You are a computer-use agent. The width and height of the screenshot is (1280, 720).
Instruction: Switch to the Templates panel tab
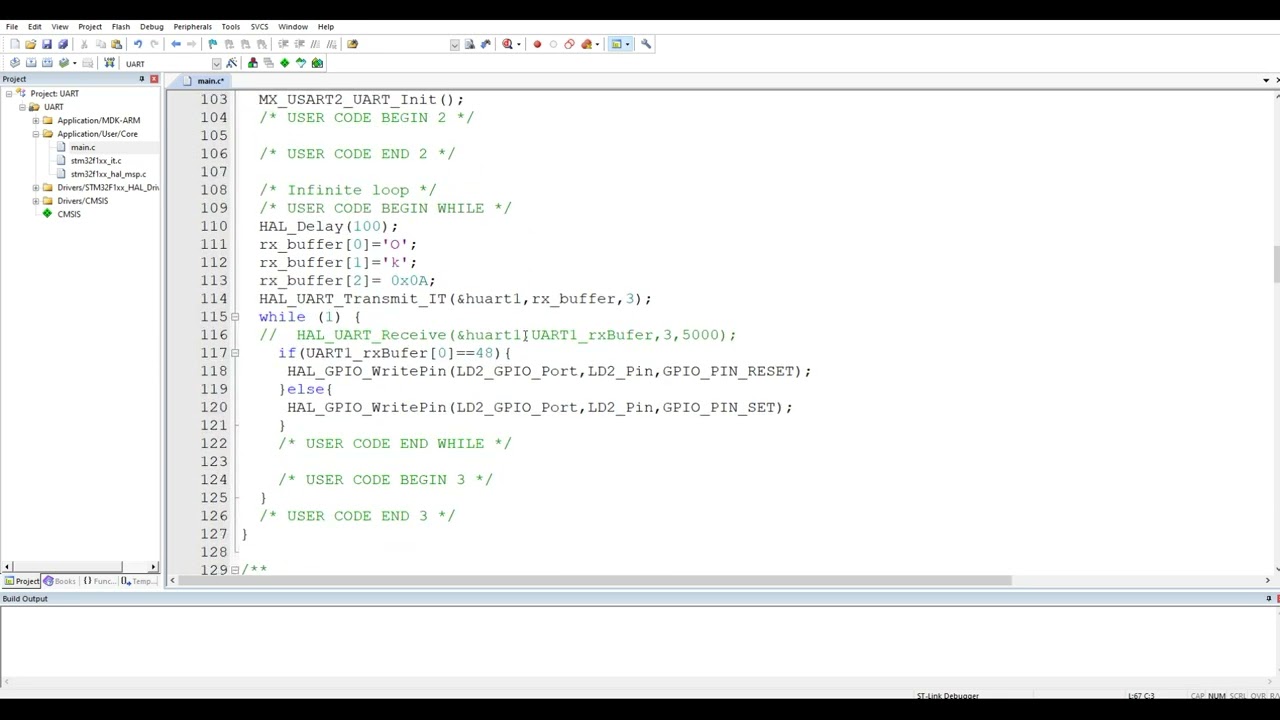tap(138, 581)
